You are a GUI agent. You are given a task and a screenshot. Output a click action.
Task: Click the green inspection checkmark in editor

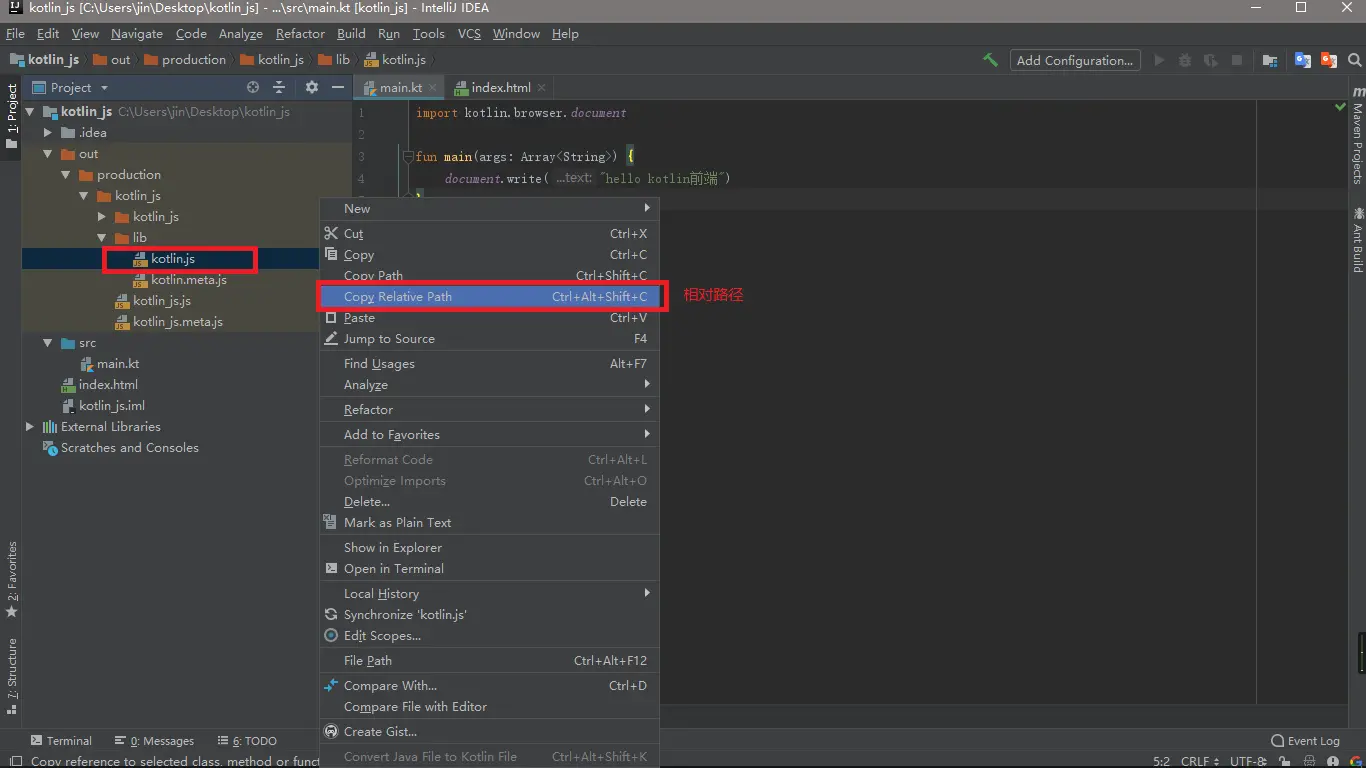[1340, 106]
